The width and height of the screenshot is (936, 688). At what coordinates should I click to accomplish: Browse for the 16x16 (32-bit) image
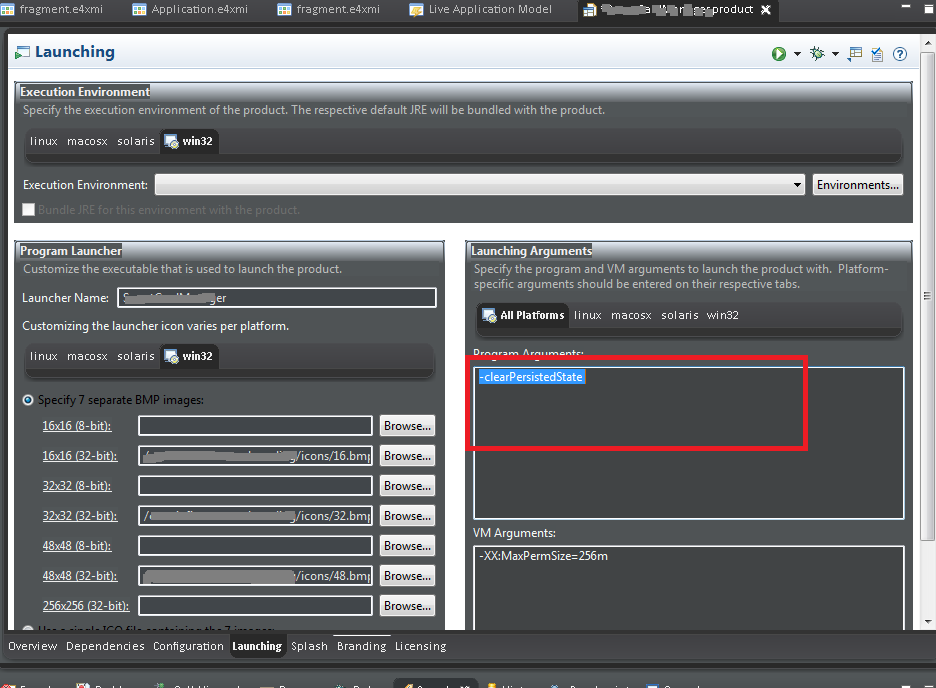[x=407, y=456]
